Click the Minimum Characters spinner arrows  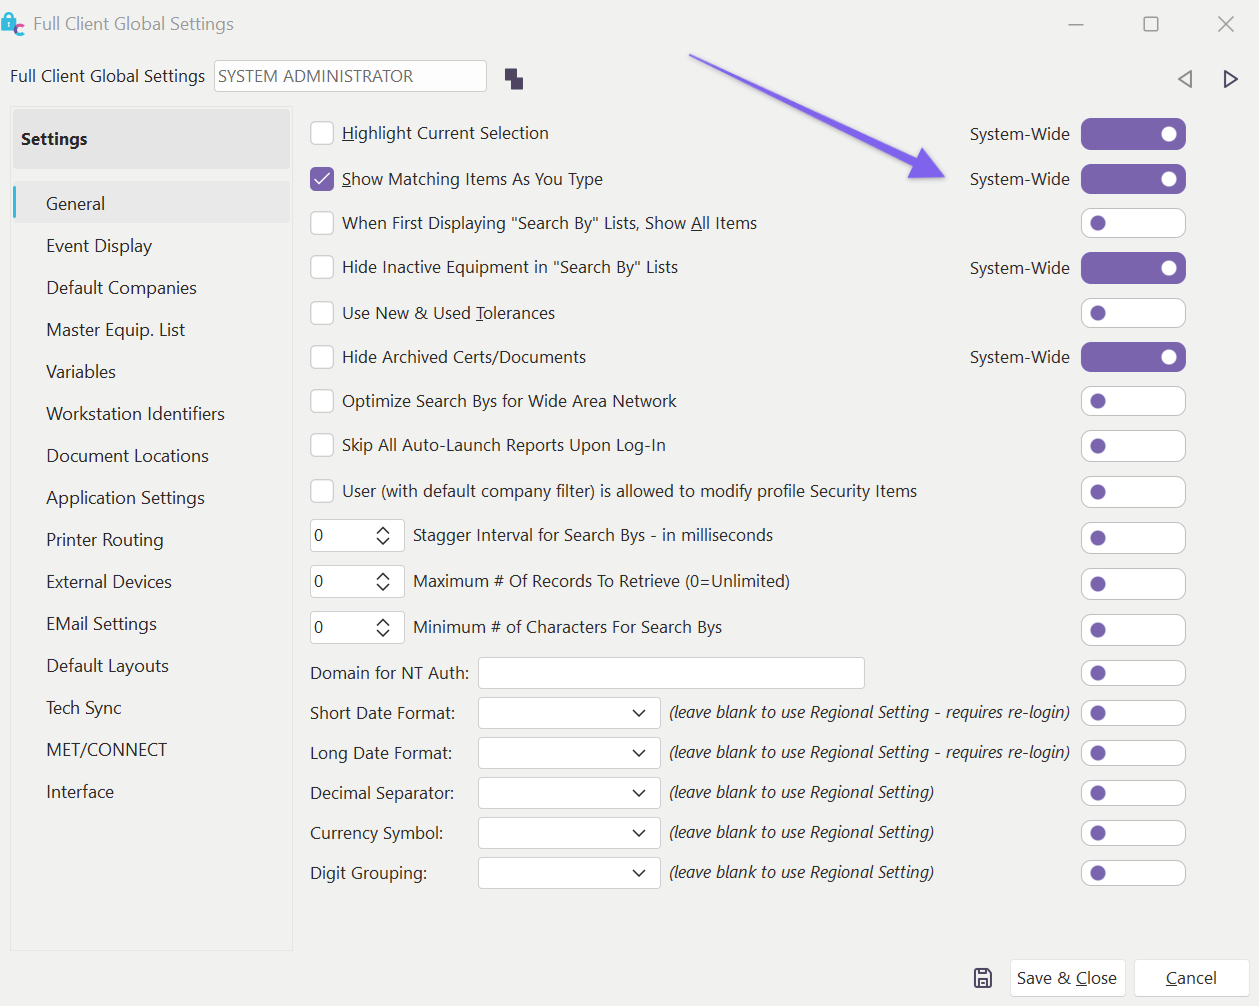pos(383,628)
